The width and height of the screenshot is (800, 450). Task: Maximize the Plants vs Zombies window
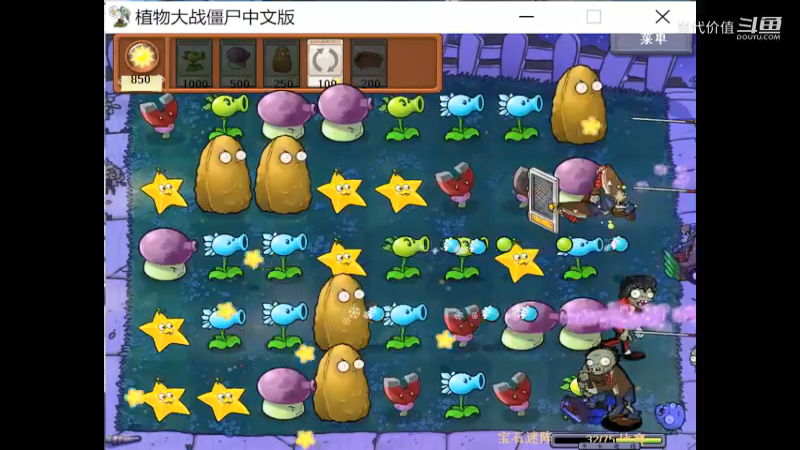593,17
